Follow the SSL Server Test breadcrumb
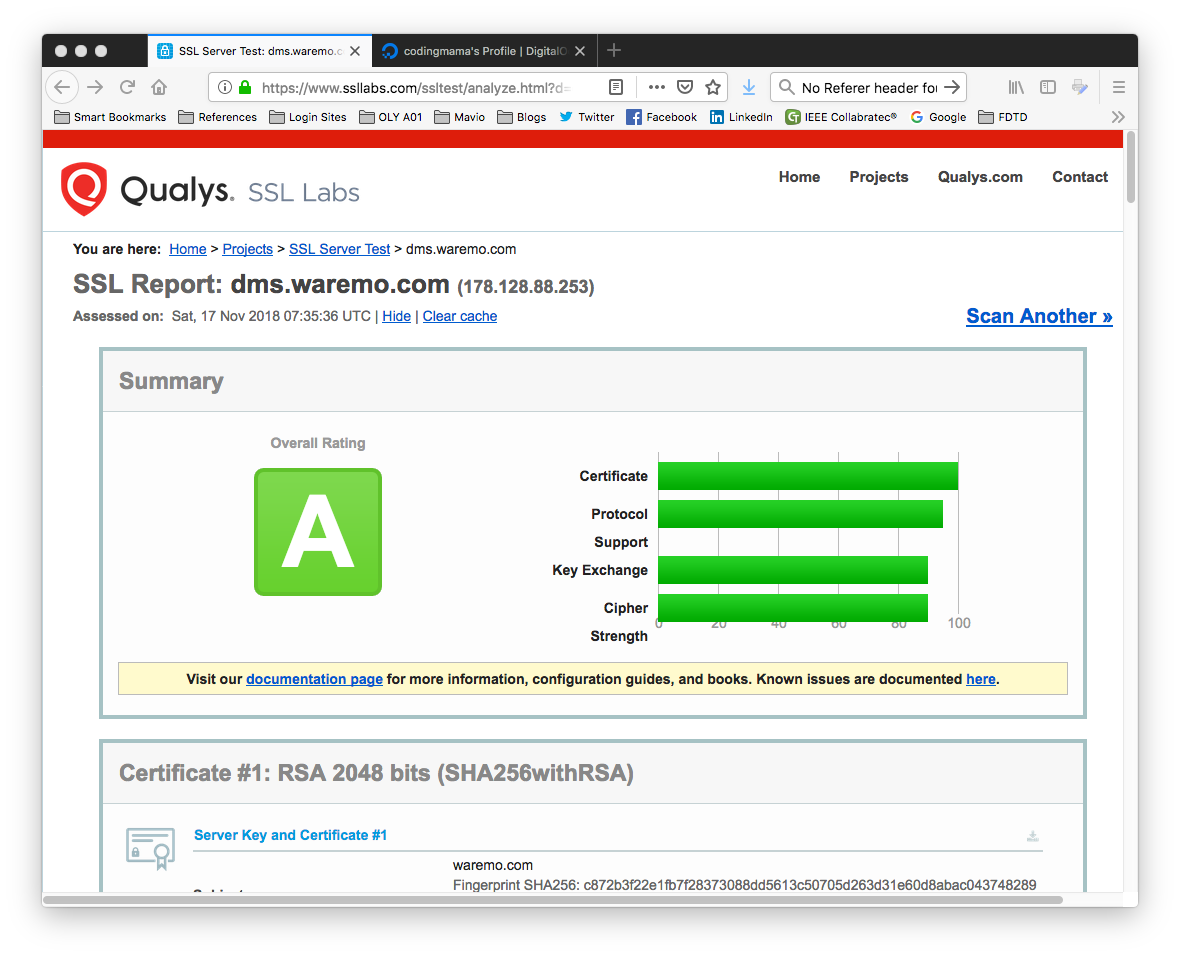This screenshot has width=1180, height=957. point(339,249)
